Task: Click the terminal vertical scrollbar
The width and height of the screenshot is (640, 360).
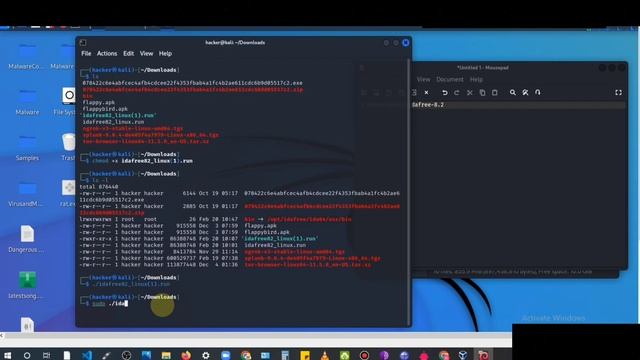Action: (409, 192)
